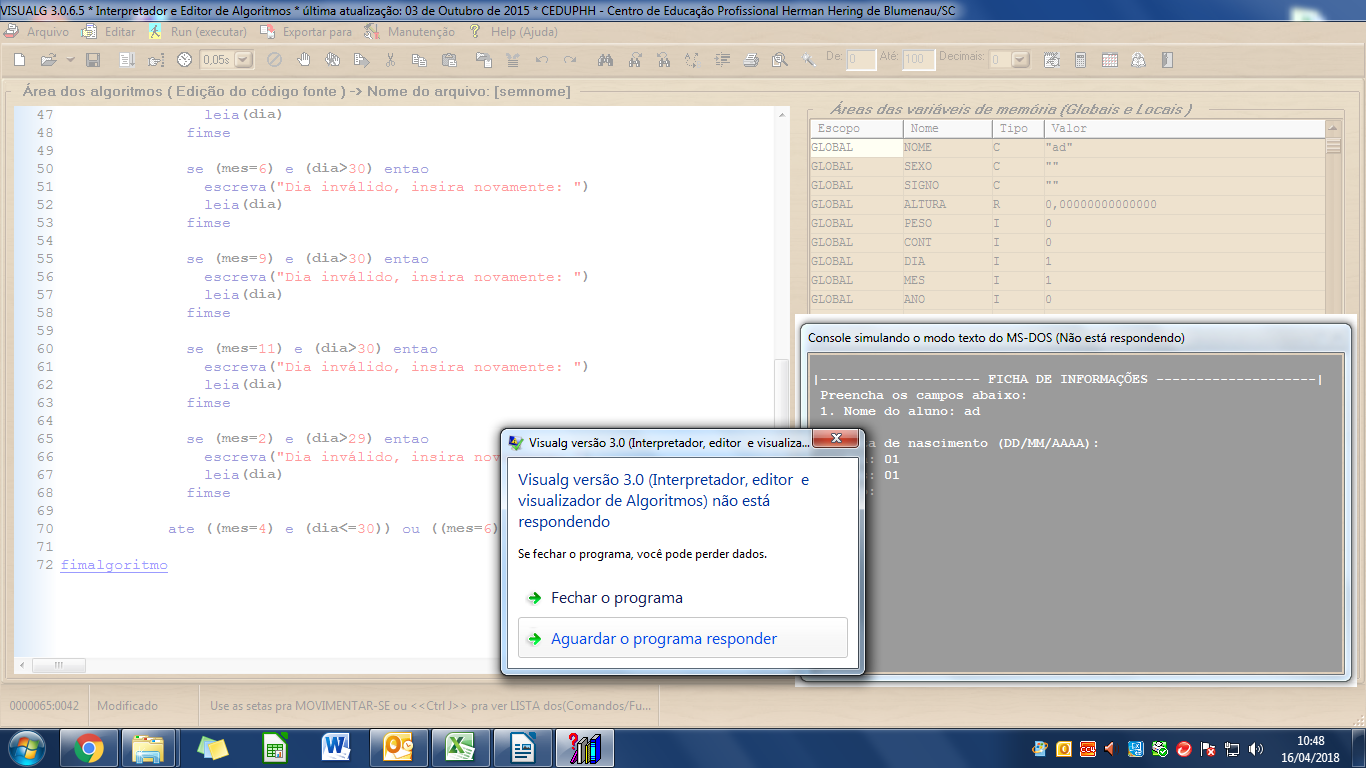
Task: Open the Decimais dropdown
Action: 1020,60
